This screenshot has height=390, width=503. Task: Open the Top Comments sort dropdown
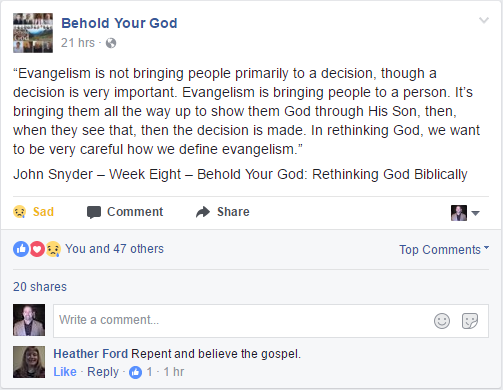point(444,249)
